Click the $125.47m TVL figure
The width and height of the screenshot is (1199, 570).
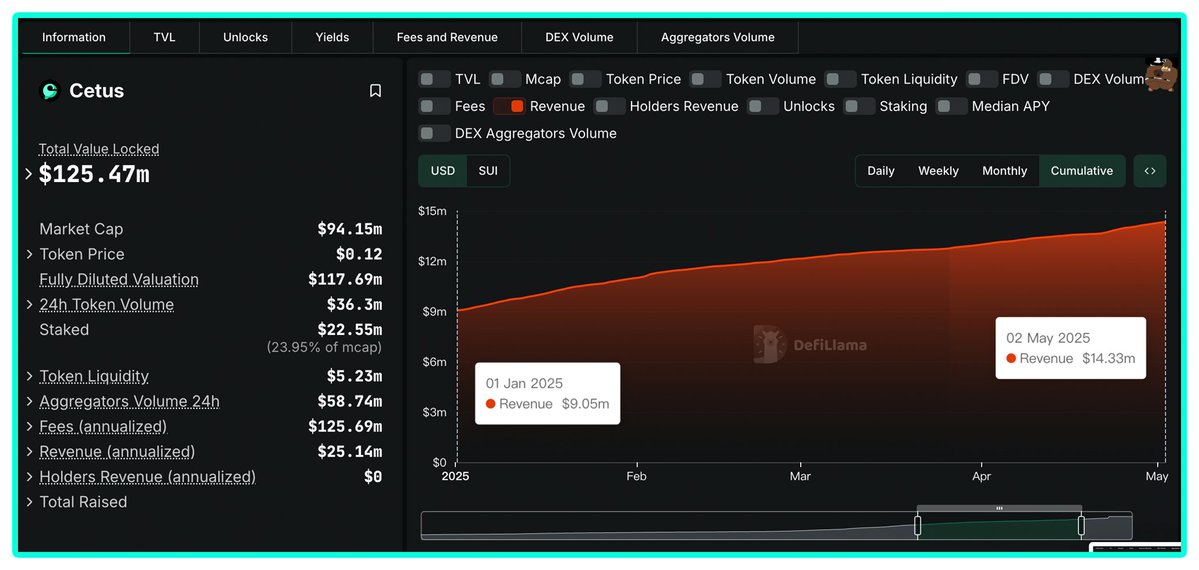(x=94, y=174)
